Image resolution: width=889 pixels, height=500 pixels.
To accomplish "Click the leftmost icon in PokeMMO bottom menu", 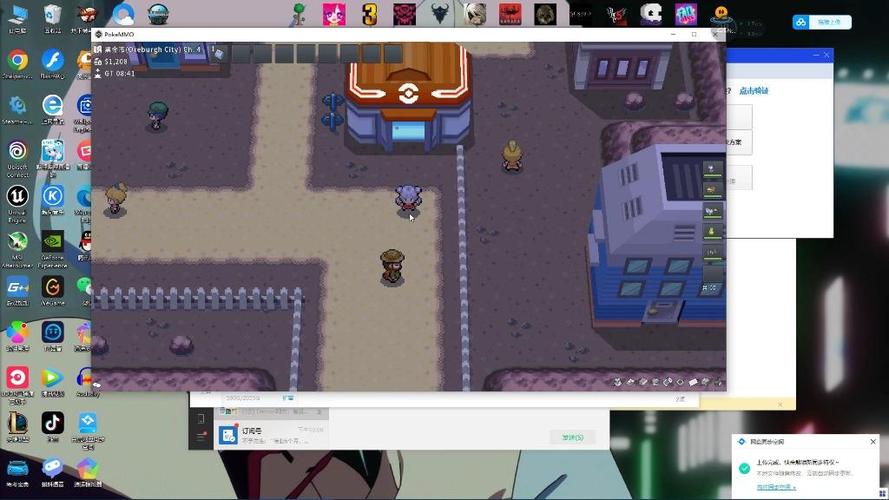I will 618,382.
